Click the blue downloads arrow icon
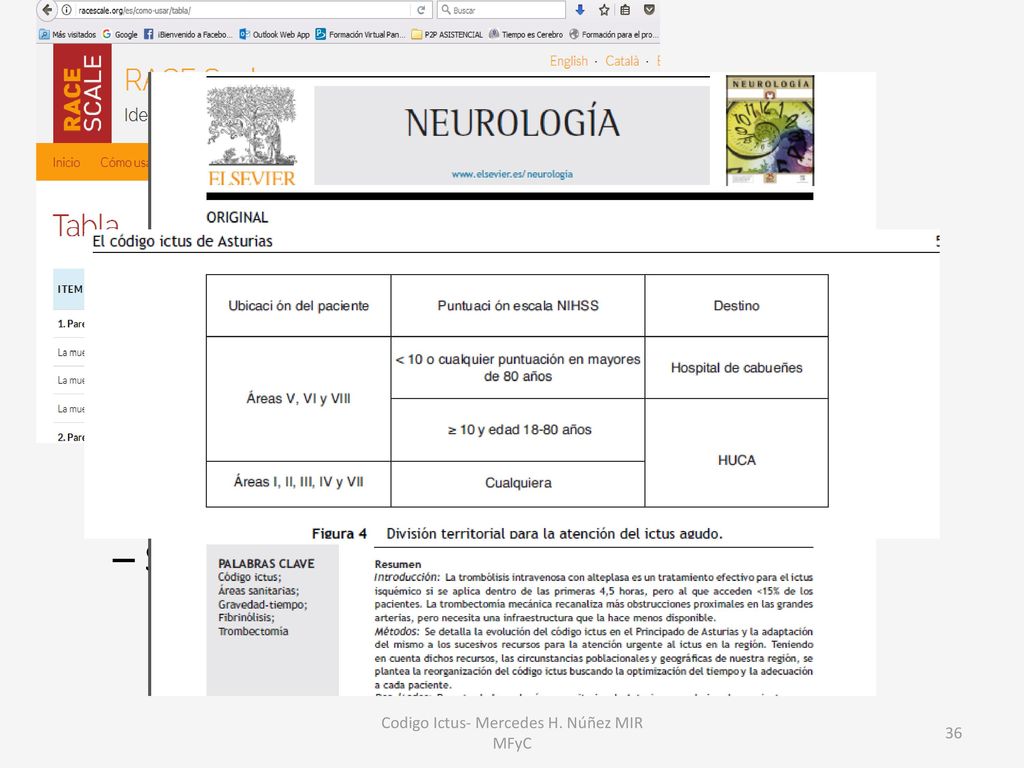 pyautogui.click(x=580, y=10)
